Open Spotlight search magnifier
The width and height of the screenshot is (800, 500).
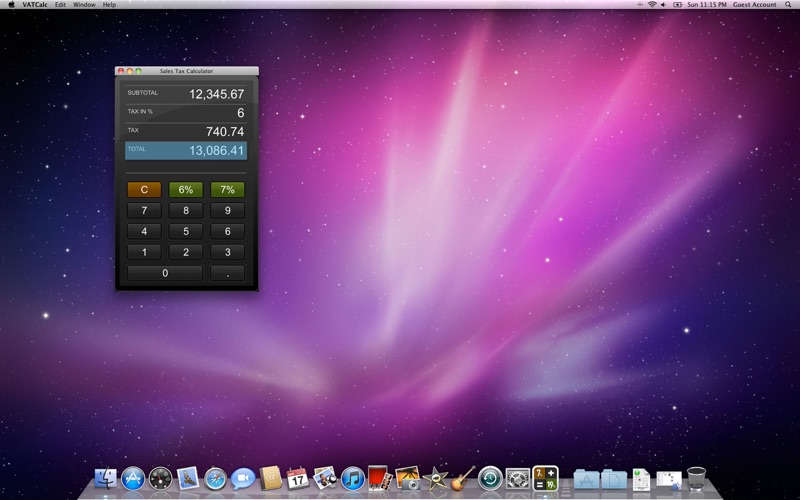(788, 5)
